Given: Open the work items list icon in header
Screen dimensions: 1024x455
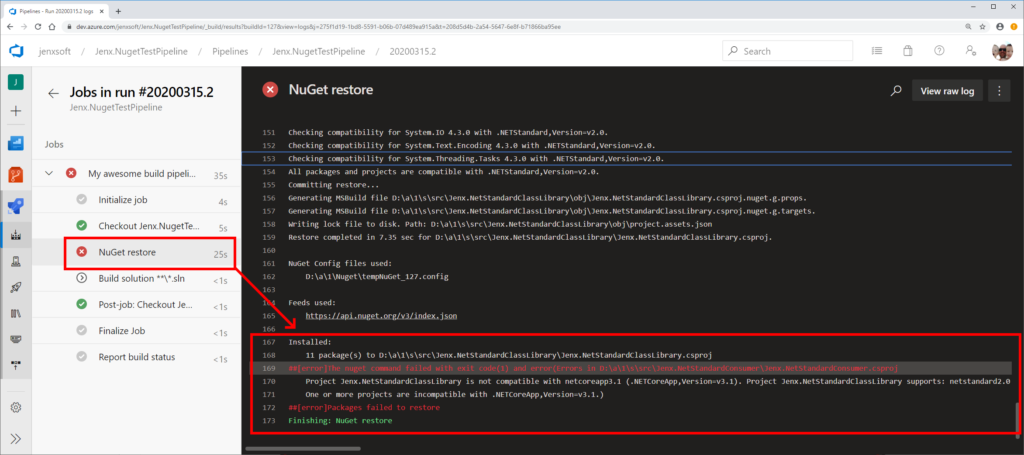Looking at the screenshot, I should point(876,51).
